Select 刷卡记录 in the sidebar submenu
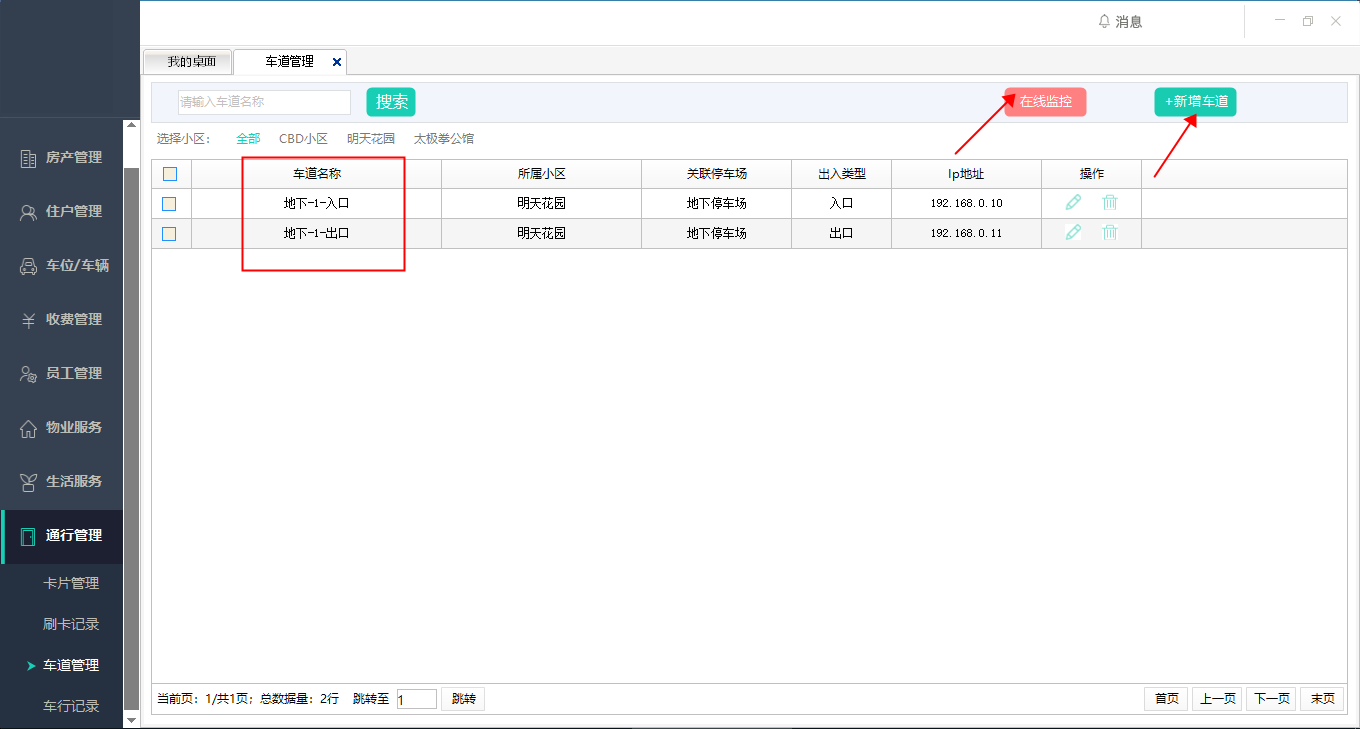This screenshot has height=729, width=1360. coord(71,624)
